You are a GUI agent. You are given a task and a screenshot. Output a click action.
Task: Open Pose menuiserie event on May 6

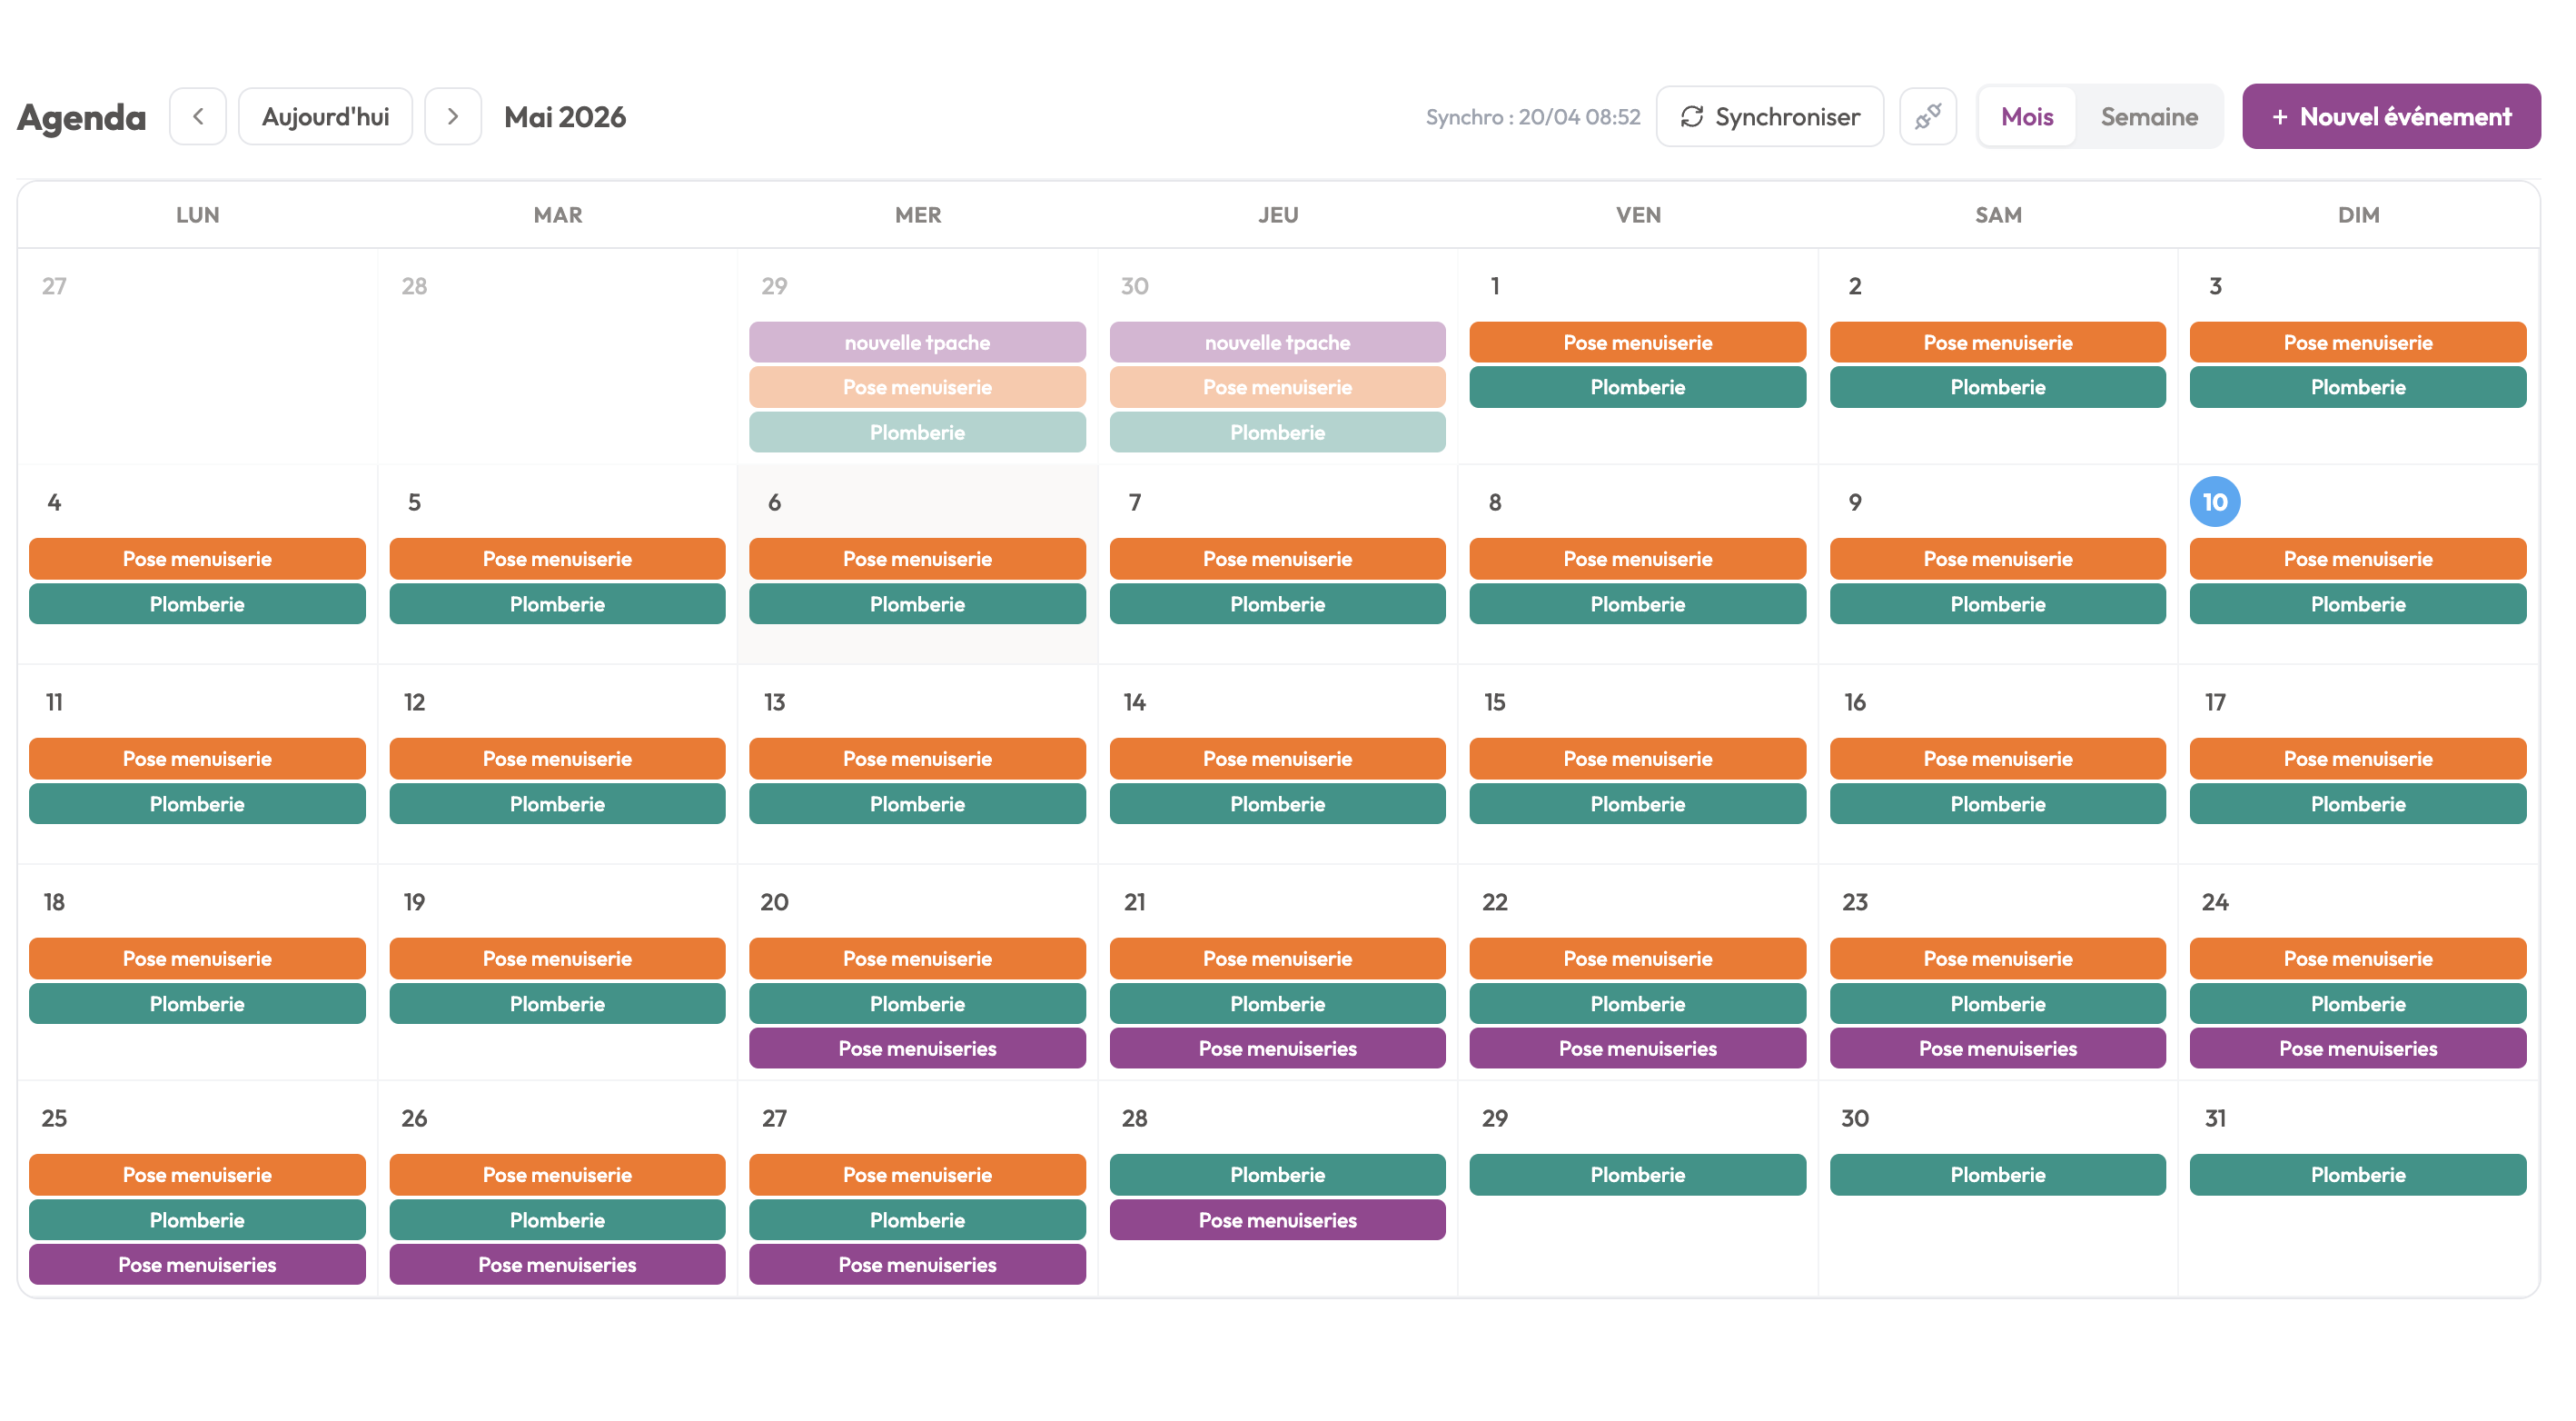click(917, 559)
